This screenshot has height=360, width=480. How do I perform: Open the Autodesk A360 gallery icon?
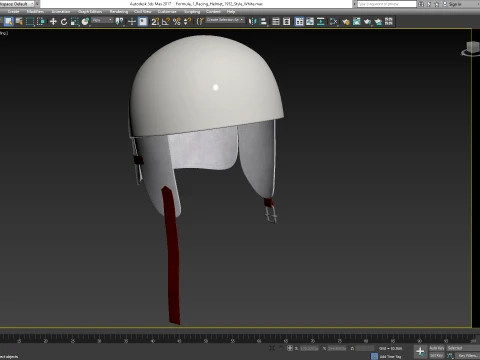point(389,22)
